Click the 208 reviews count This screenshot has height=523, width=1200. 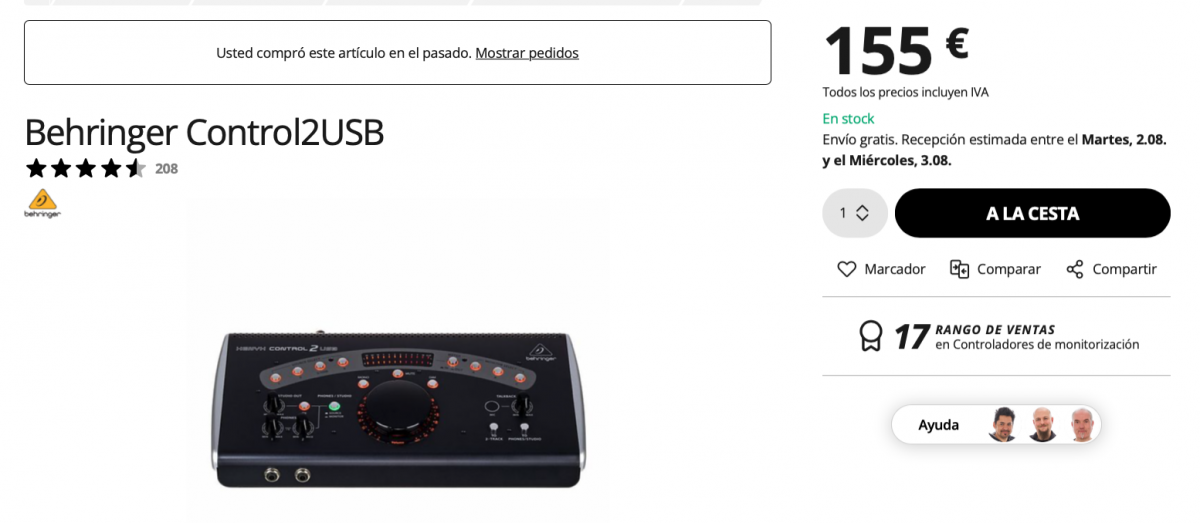[x=166, y=168]
